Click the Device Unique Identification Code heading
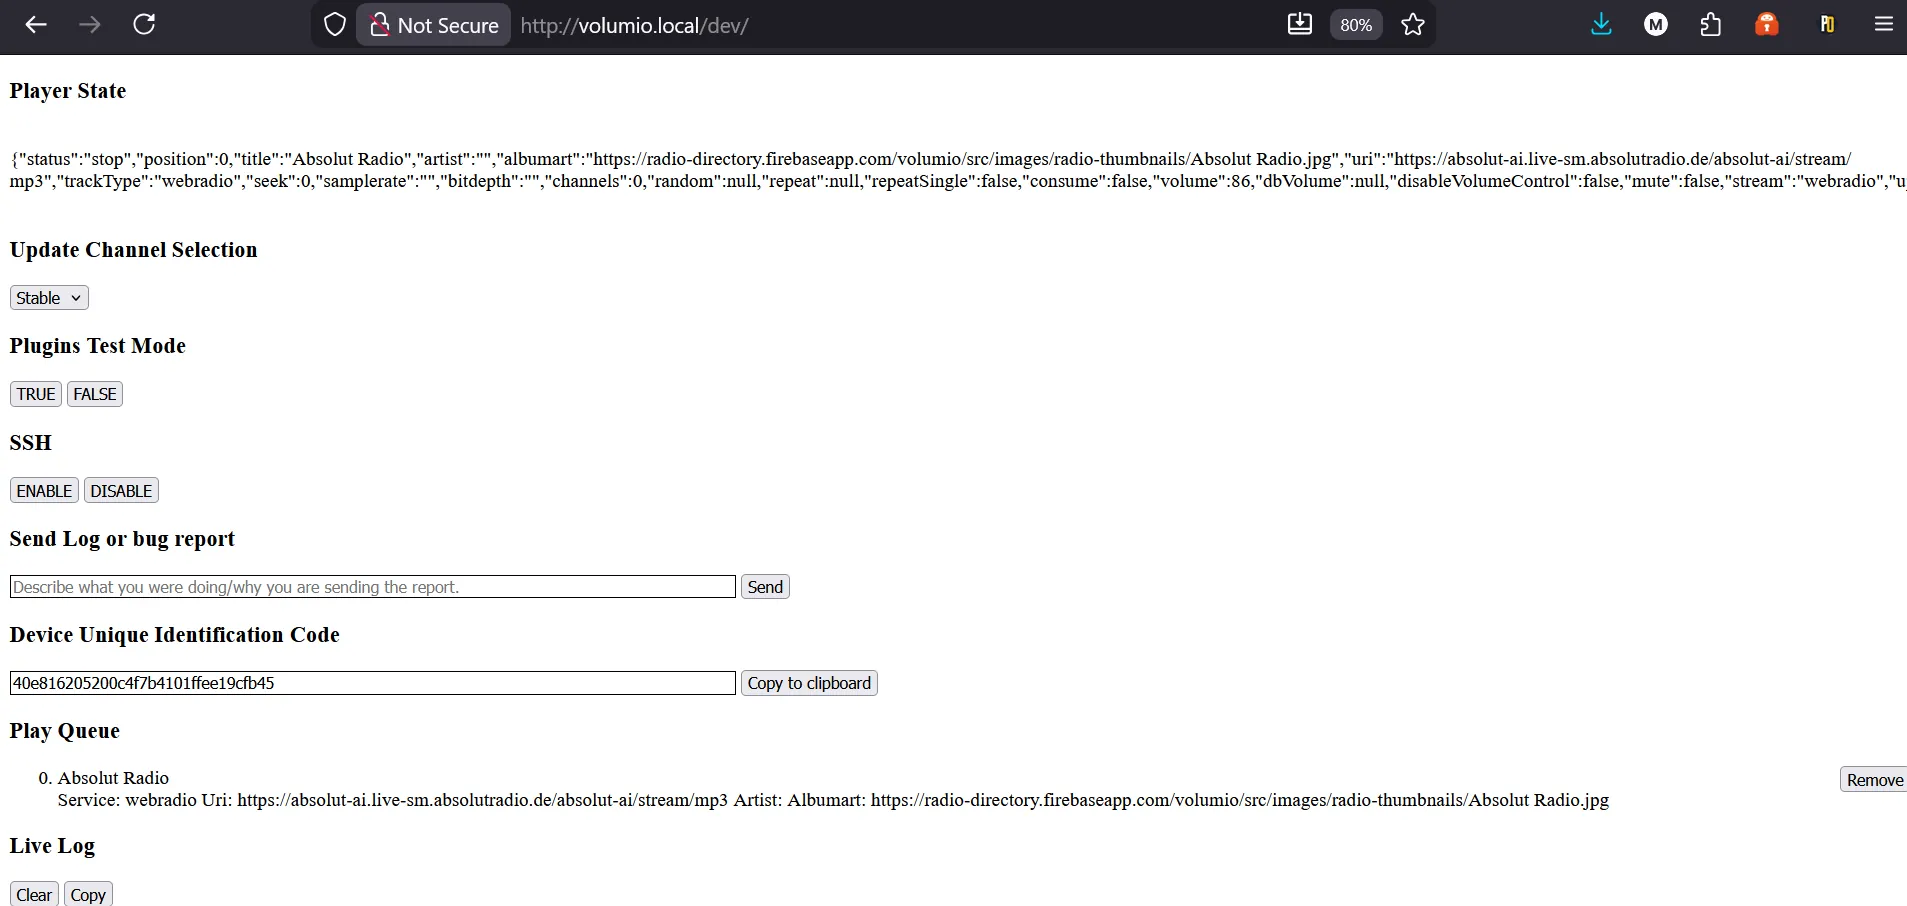Screen dimensions: 1907x906 pos(174,635)
